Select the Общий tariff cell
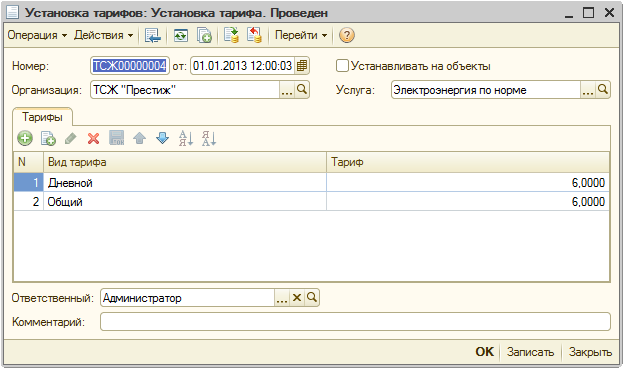This screenshot has height=368, width=623. pyautogui.click(x=185, y=202)
